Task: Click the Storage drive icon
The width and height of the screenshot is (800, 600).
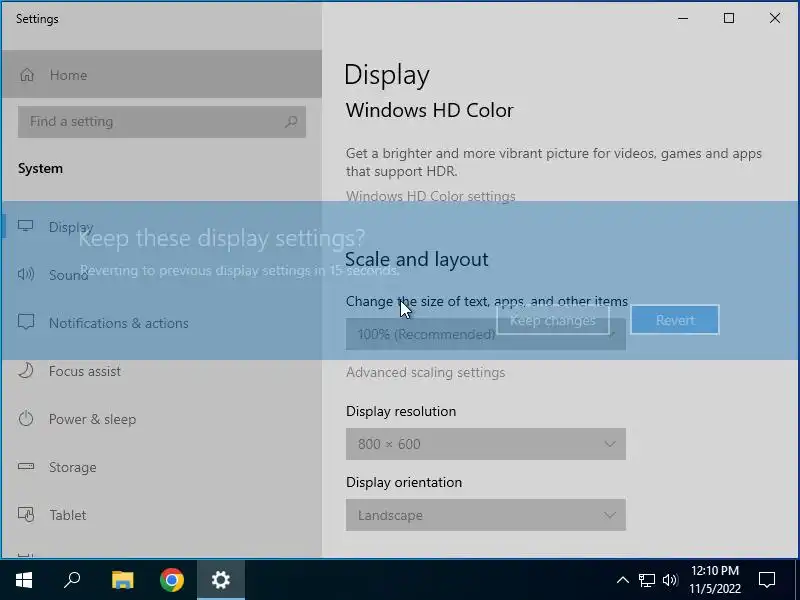Action: click(26, 466)
